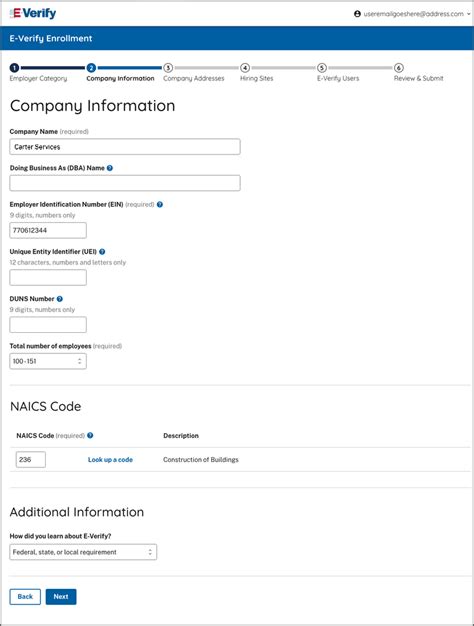Click the Doing Business As name field
Viewport: 474px width, 626px height.
125,183
